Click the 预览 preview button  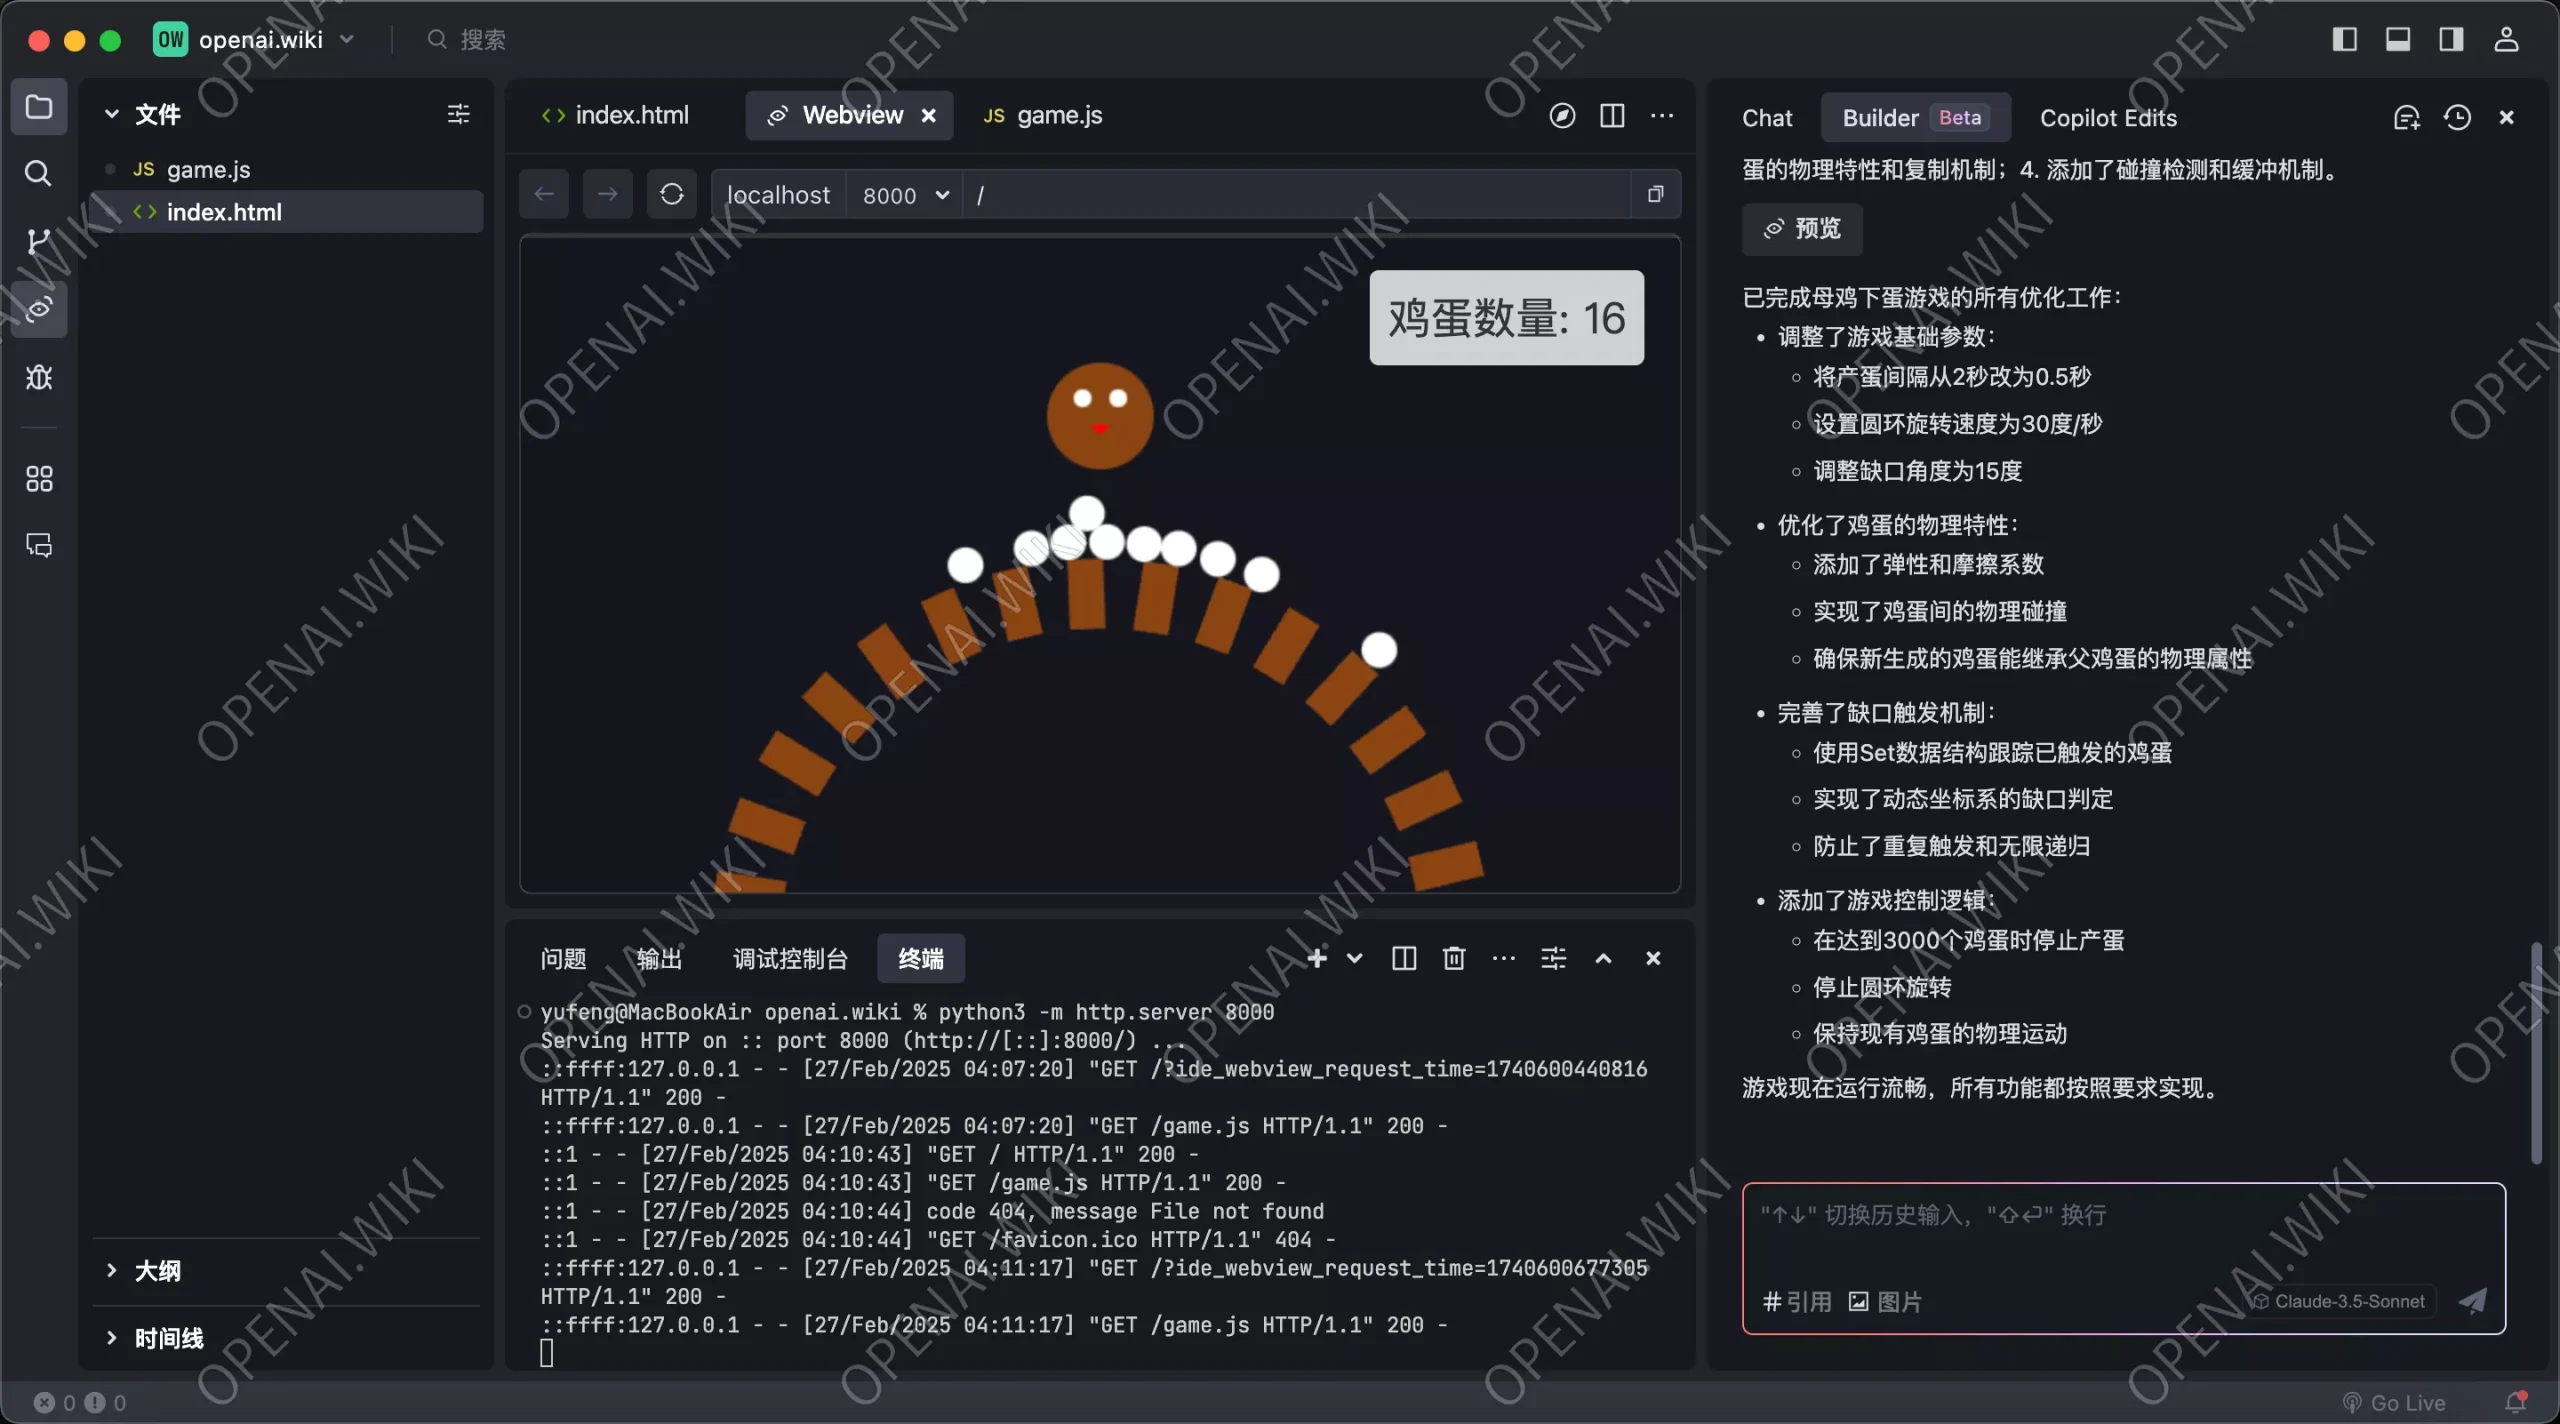click(1802, 229)
